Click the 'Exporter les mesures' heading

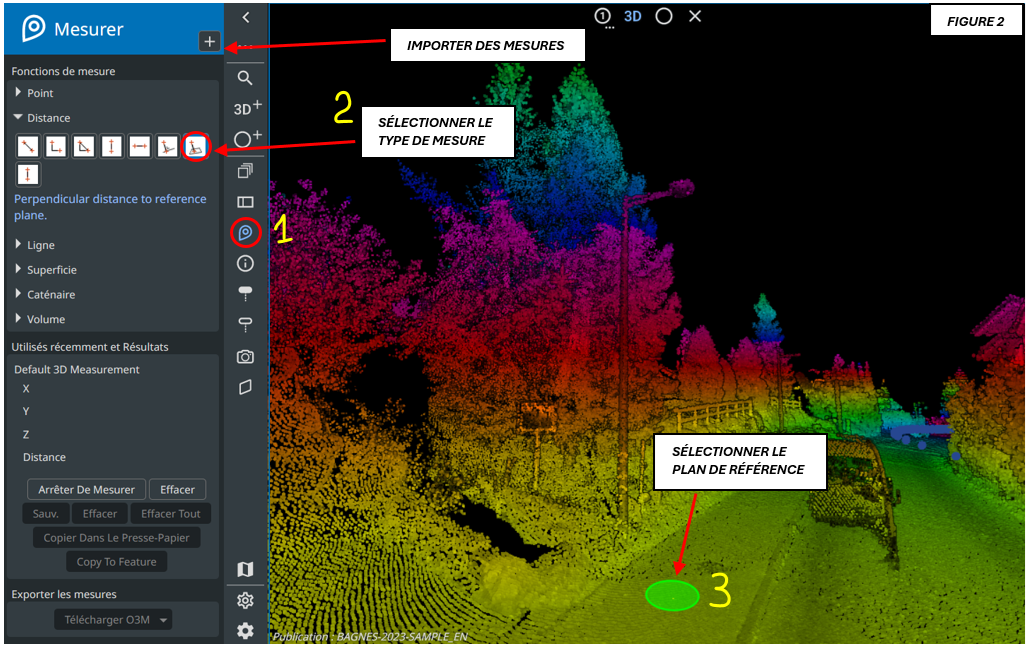click(x=64, y=595)
